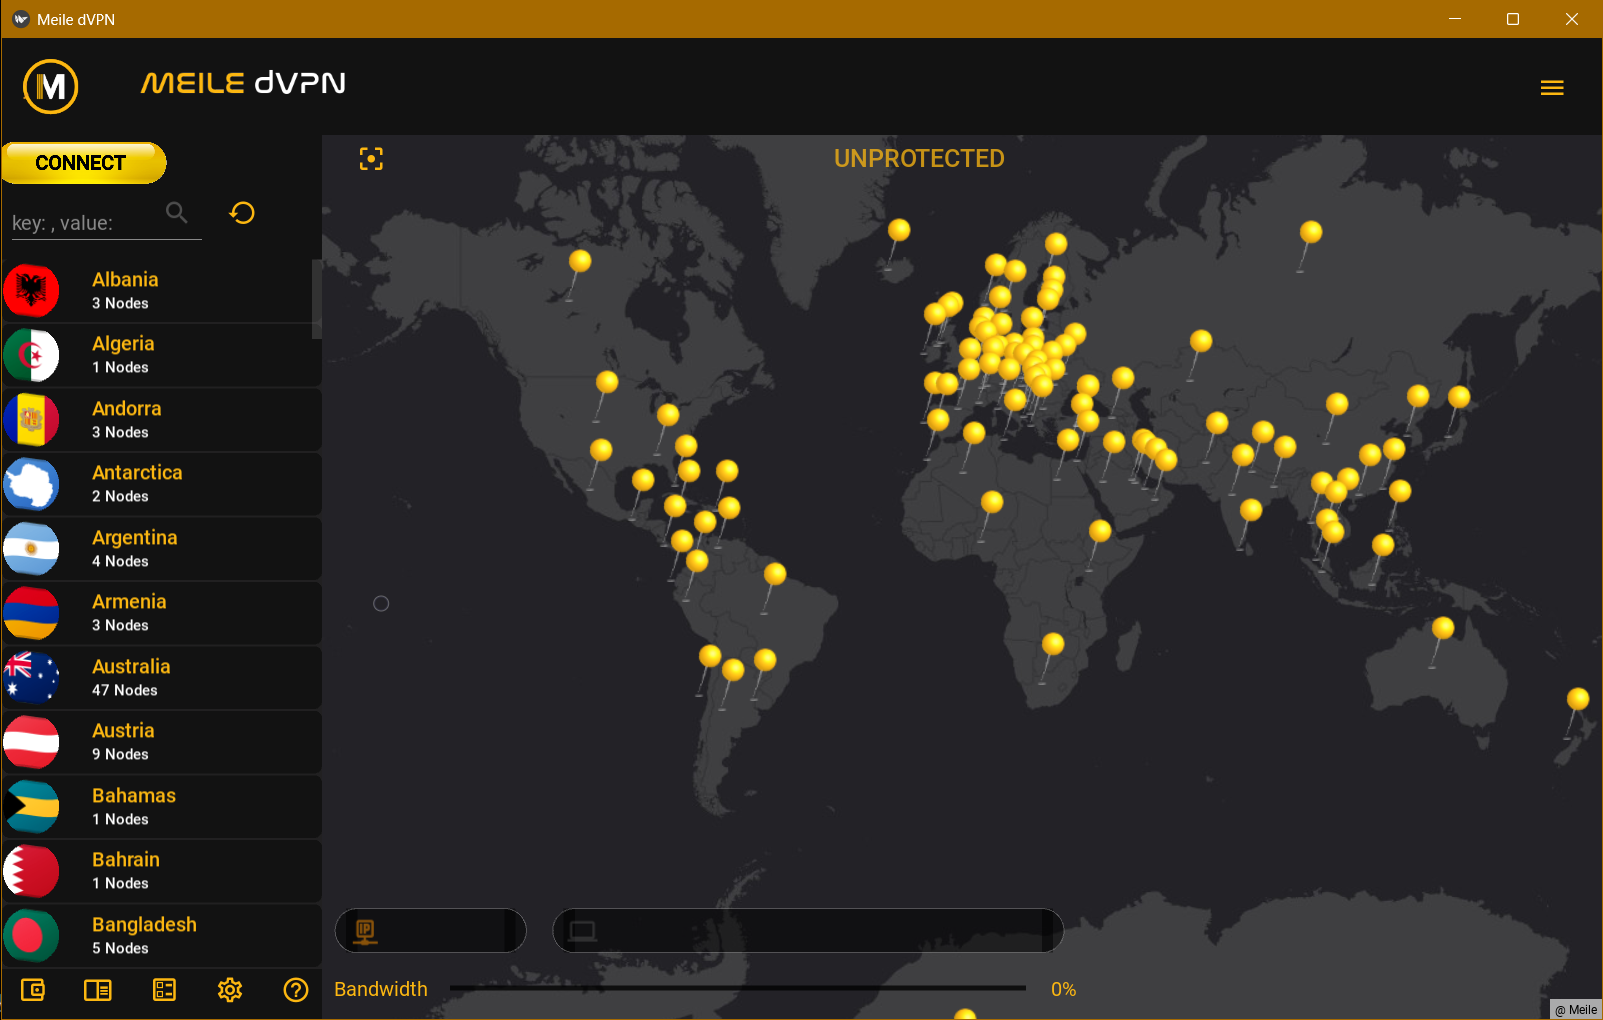Image resolution: width=1603 pixels, height=1020 pixels.
Task: Click the New Zealand map pin
Action: pyautogui.click(x=1578, y=698)
